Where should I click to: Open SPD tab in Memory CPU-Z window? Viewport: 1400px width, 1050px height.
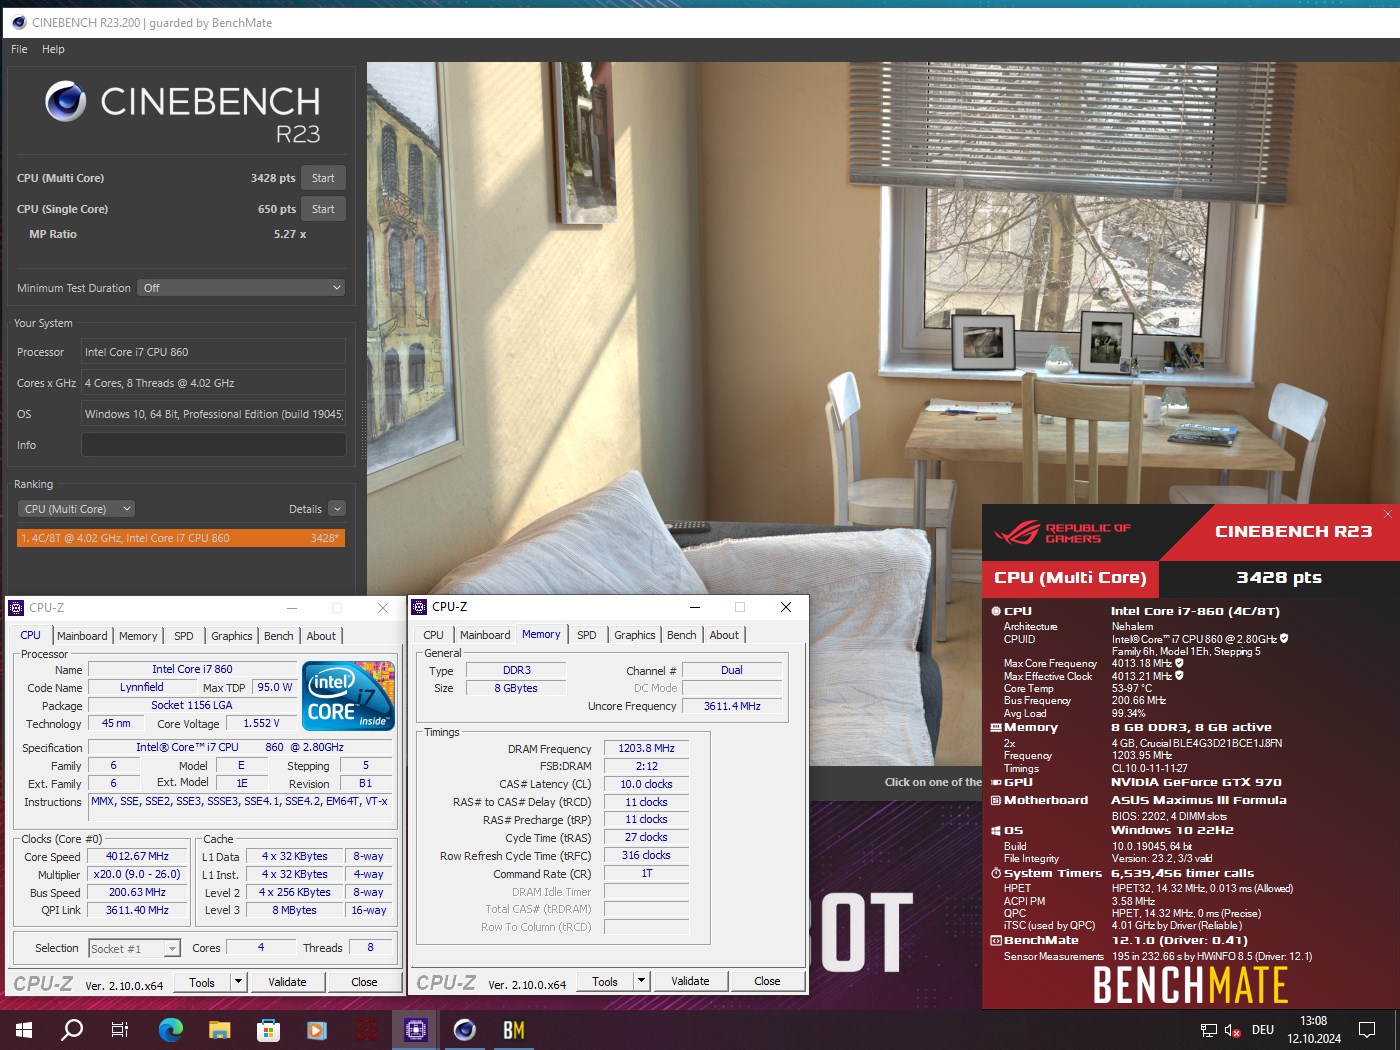pos(587,635)
